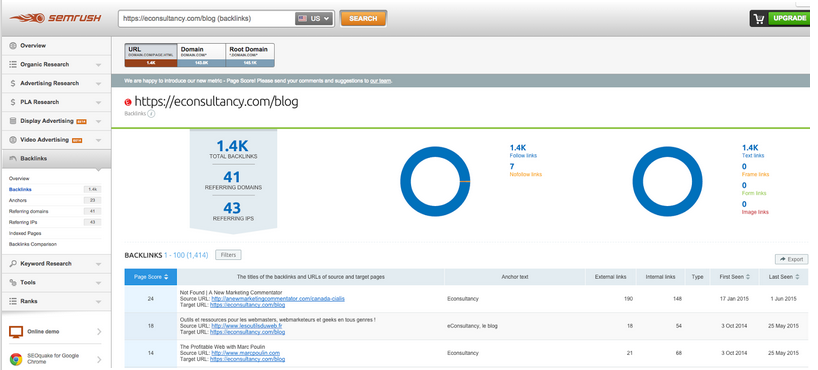The width and height of the screenshot is (818, 370).
Task: Click the US flag icon in search bar
Action: [x=302, y=18]
